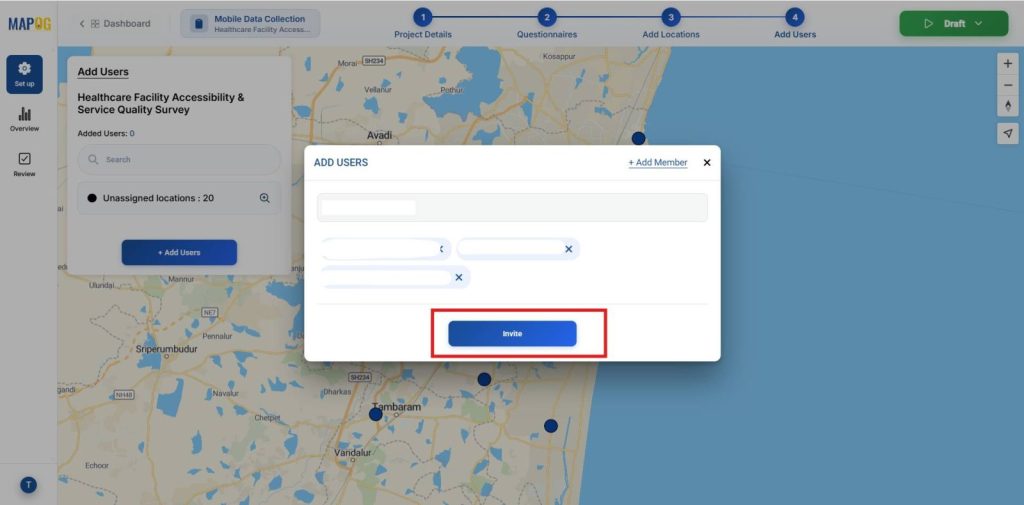This screenshot has width=1024, height=505.
Task: Zoom to unassigned locations magnifier icon
Action: pos(265,198)
